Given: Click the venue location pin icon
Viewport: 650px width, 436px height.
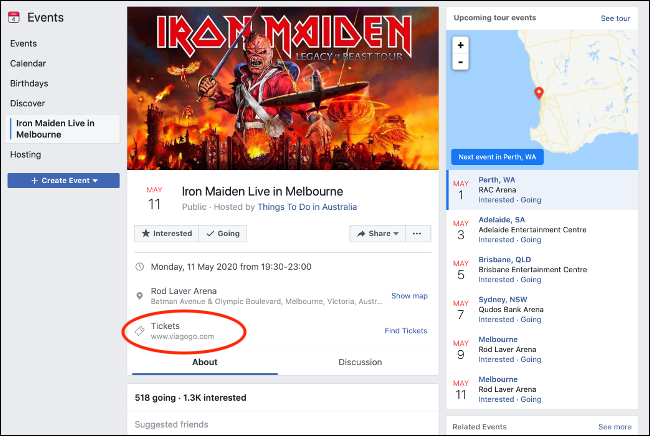Looking at the screenshot, I should [140, 295].
